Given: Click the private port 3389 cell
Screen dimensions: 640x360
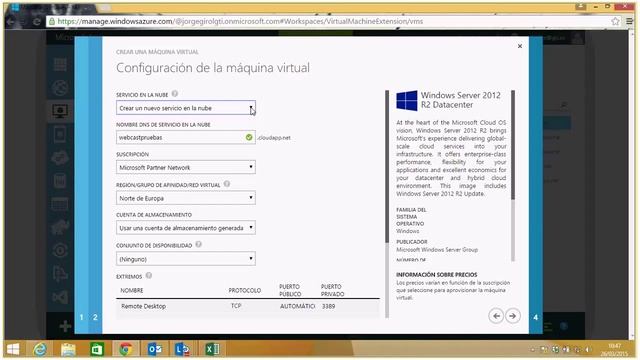Looking at the screenshot, I should 328,306.
